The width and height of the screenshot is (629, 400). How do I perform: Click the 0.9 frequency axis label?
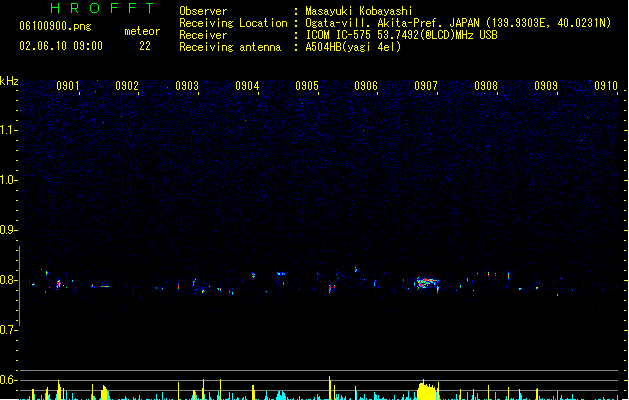tap(8, 230)
